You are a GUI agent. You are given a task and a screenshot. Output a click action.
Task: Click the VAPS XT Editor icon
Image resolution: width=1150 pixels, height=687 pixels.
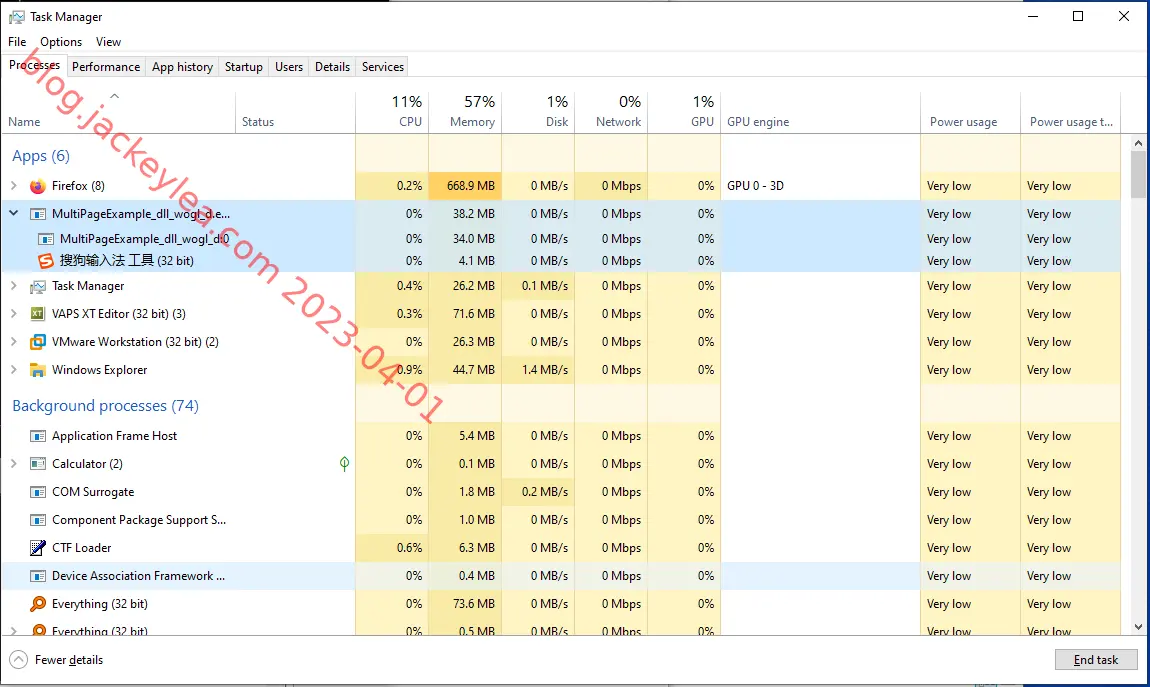point(37,314)
